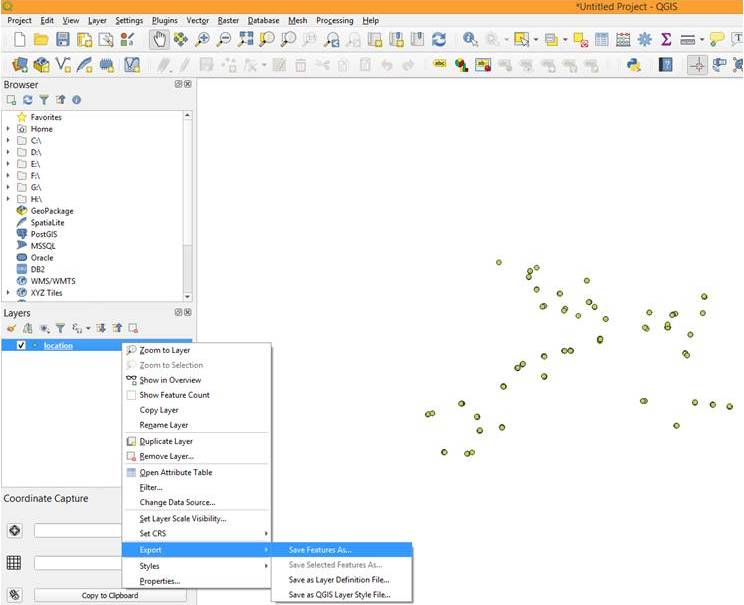Viewport: 744px width, 605px height.
Task: Select Open Attribute Table in context menu
Action: [197, 472]
